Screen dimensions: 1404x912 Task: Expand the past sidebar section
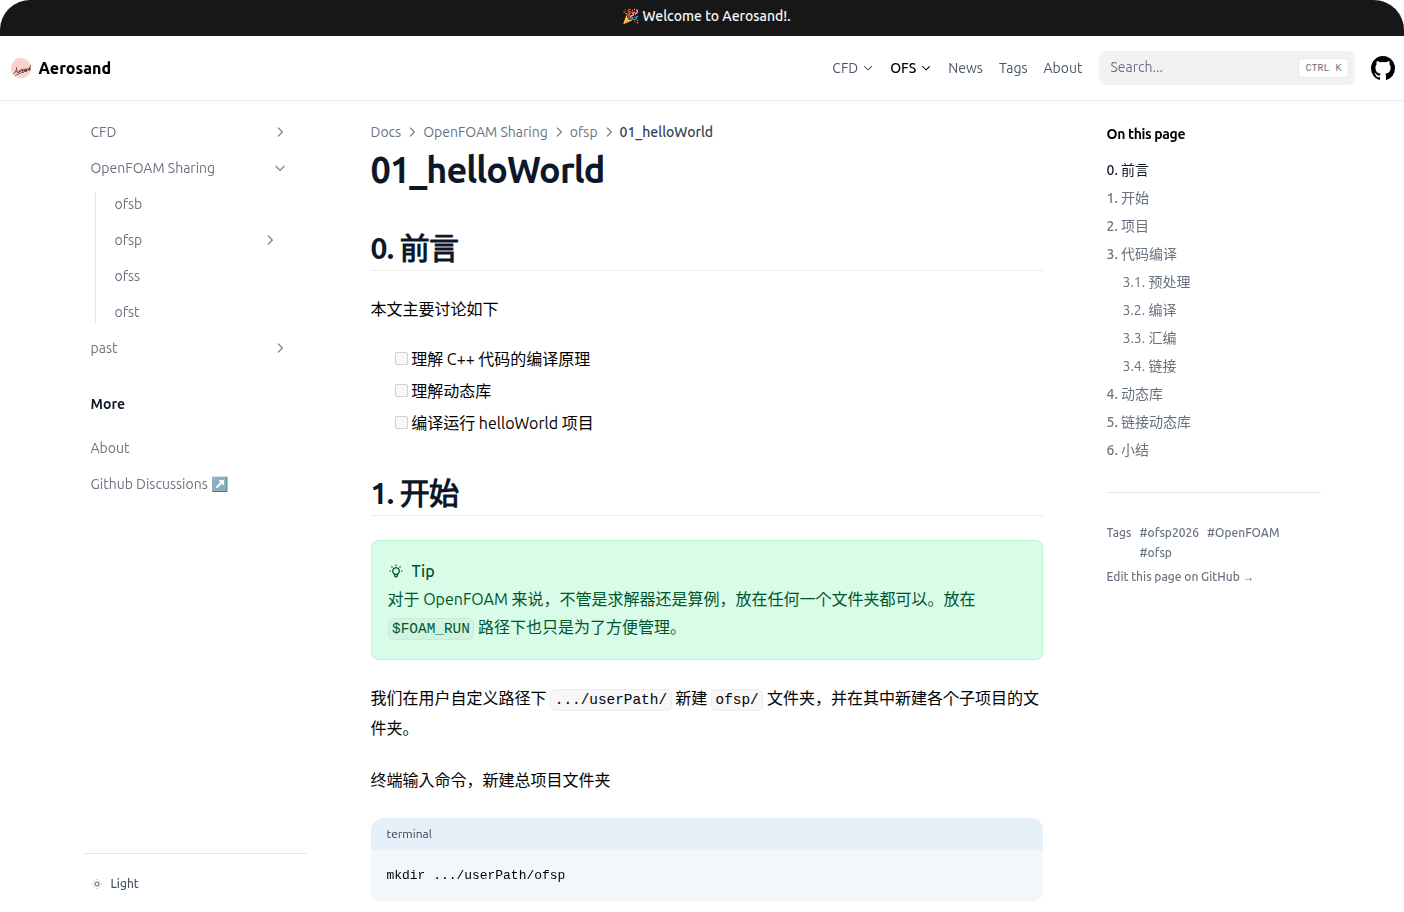[280, 348]
